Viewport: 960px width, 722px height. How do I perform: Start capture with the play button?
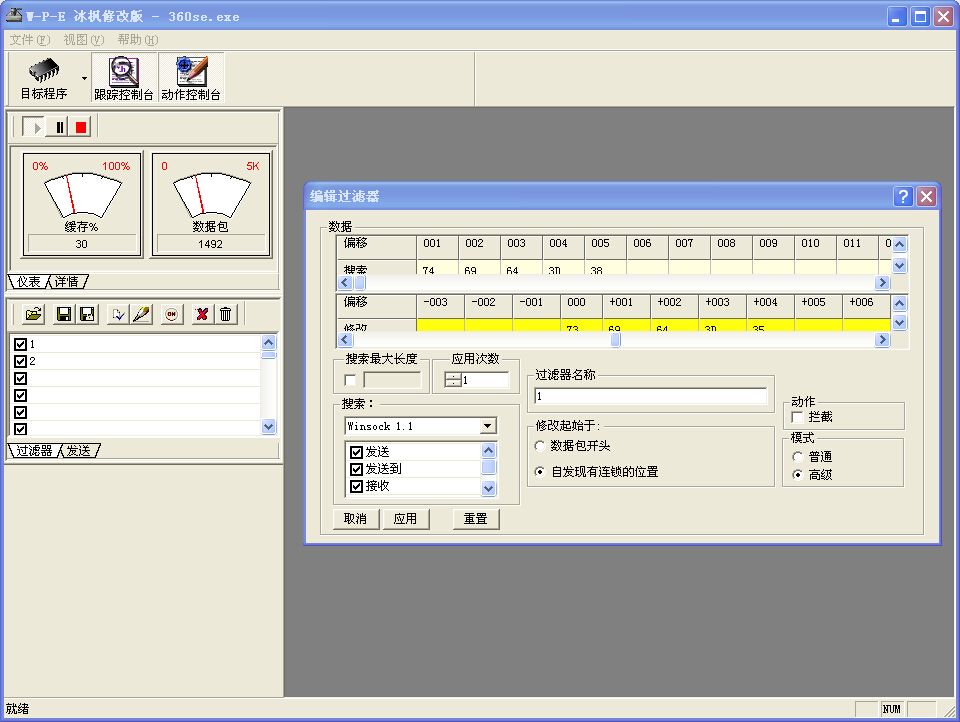[33, 127]
